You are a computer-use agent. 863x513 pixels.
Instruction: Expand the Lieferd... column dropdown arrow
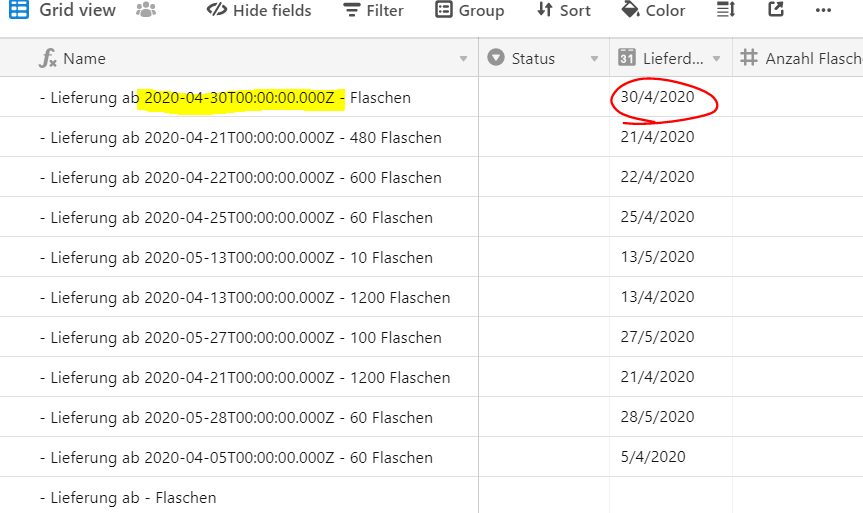717,58
